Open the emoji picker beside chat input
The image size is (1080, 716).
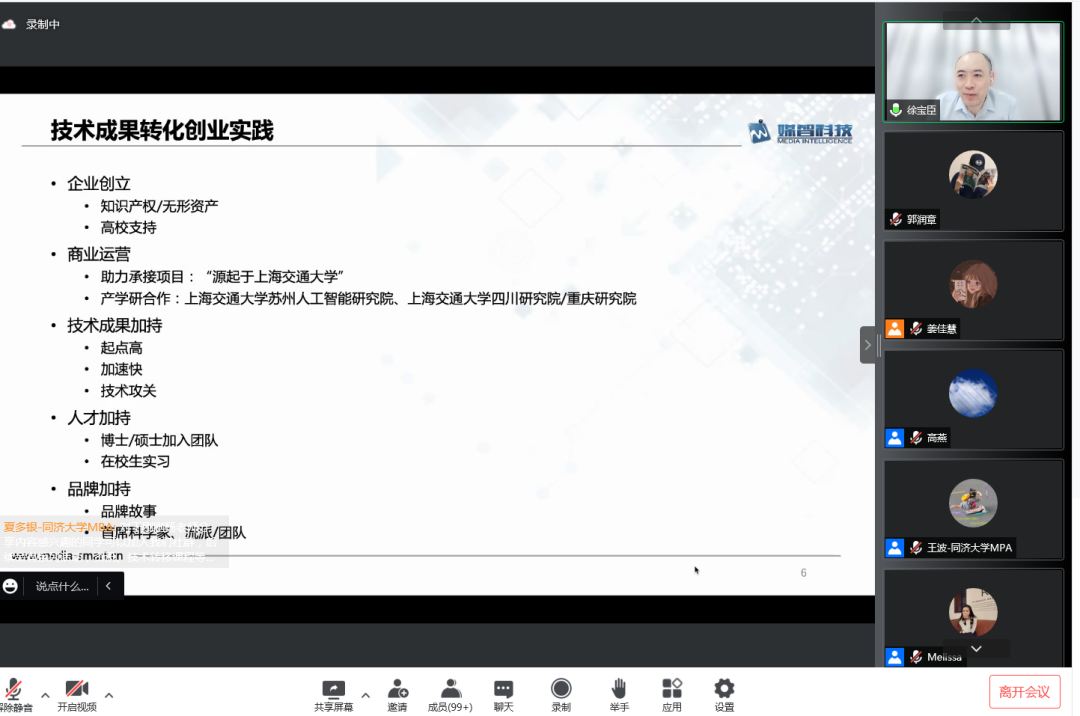pyautogui.click(x=9, y=585)
